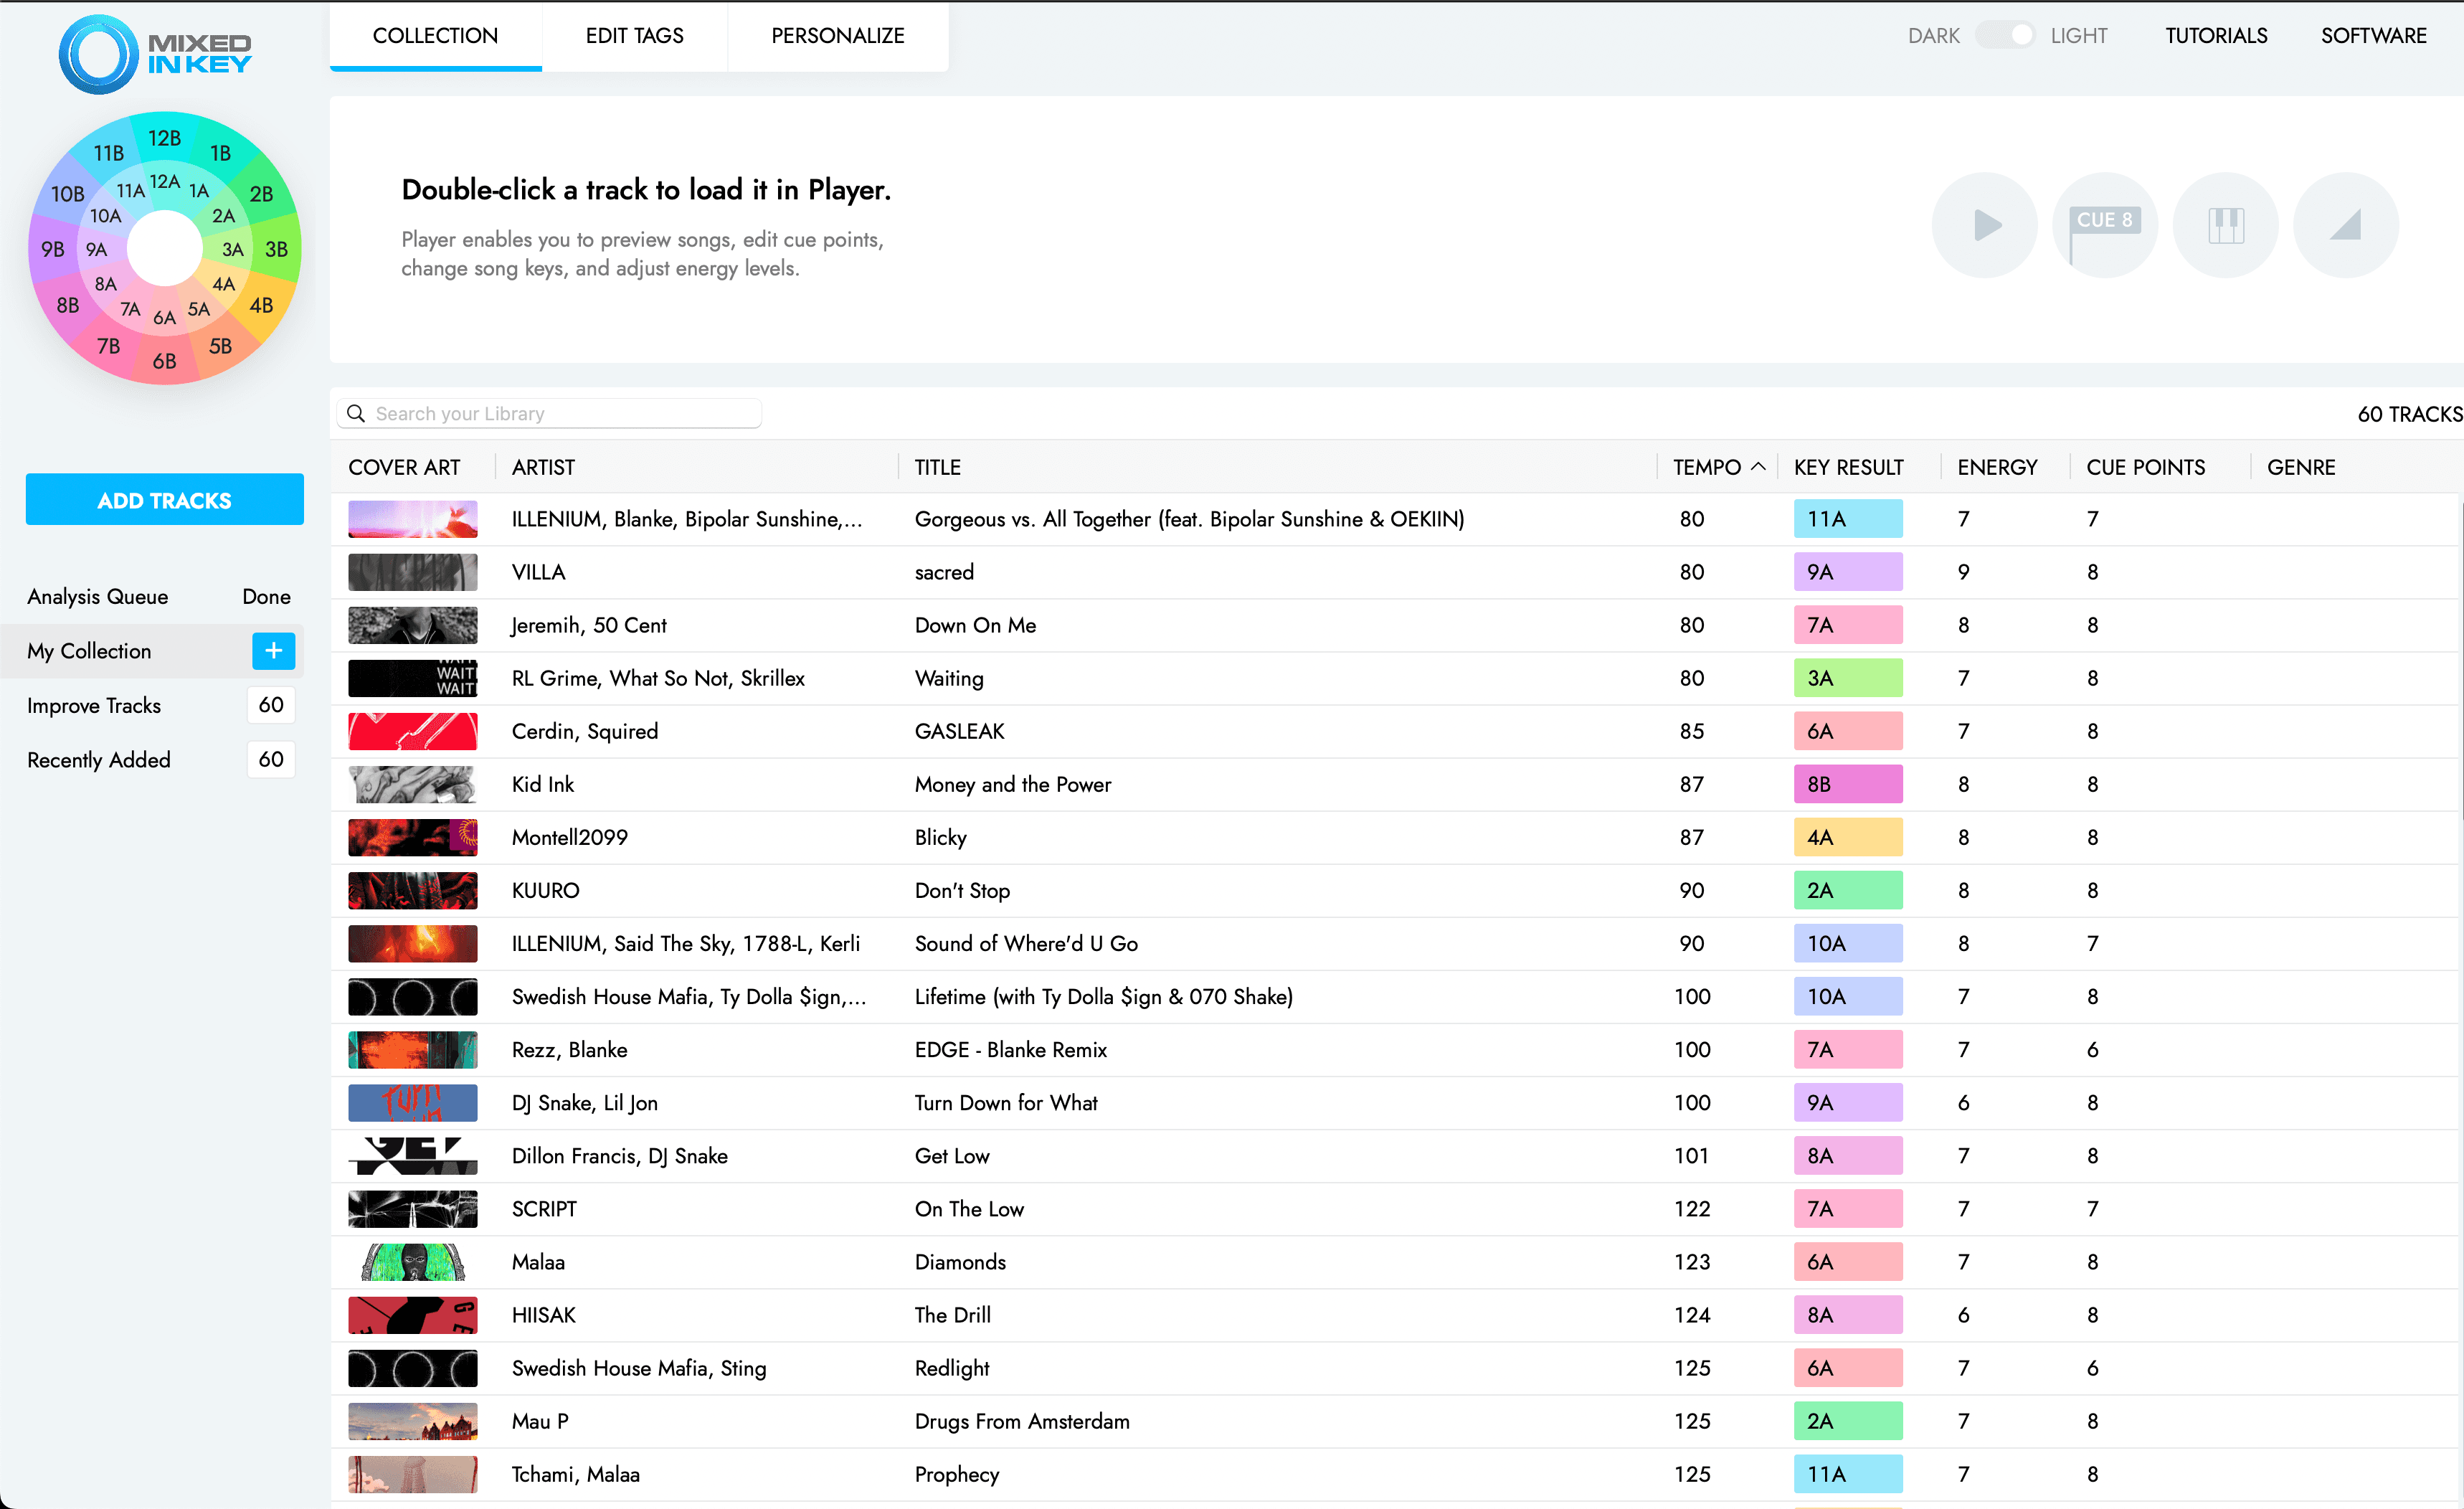
Task: Open the Personalize tab
Action: coord(837,36)
